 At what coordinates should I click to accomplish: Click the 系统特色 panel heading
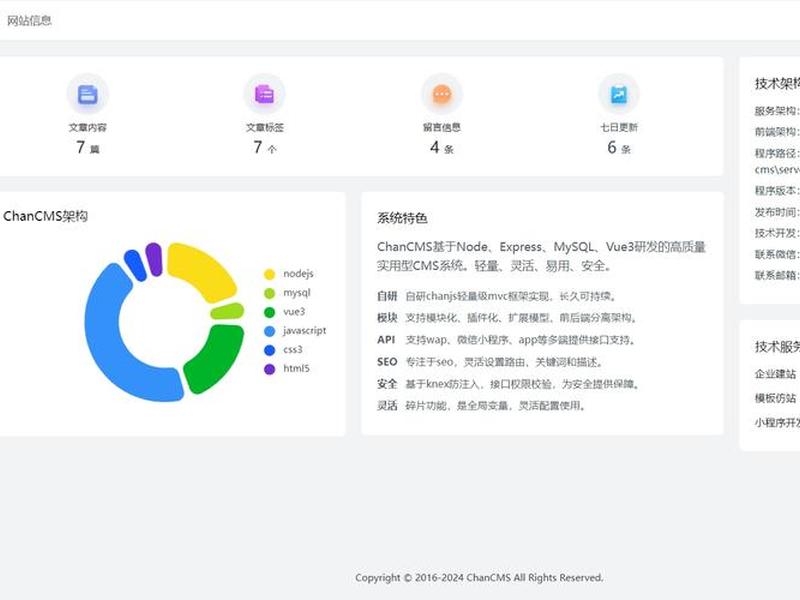point(402,218)
